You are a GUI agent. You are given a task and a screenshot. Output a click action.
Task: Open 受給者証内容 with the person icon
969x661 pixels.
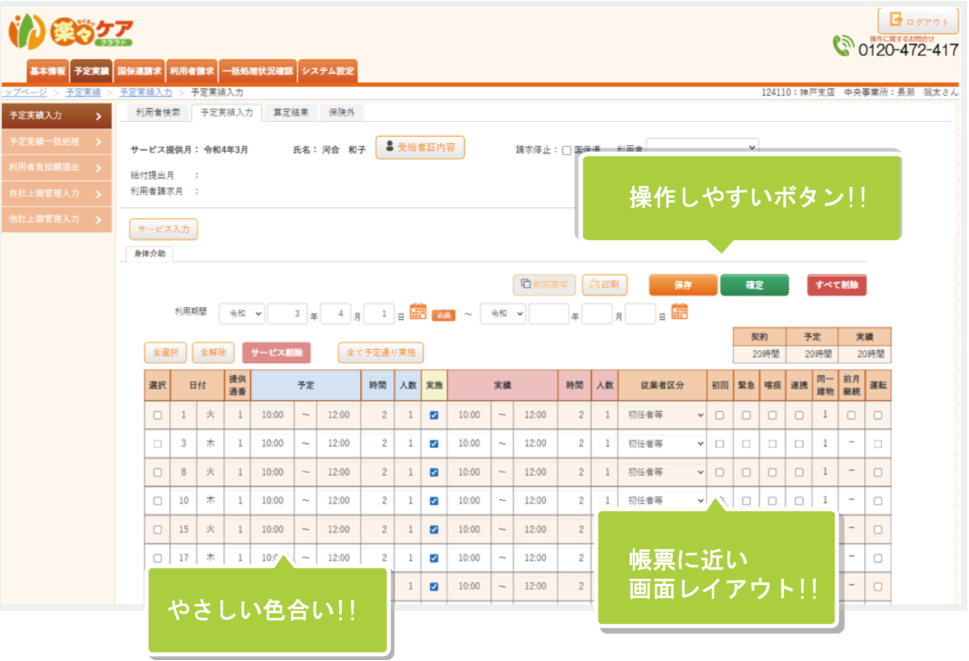tap(420, 147)
